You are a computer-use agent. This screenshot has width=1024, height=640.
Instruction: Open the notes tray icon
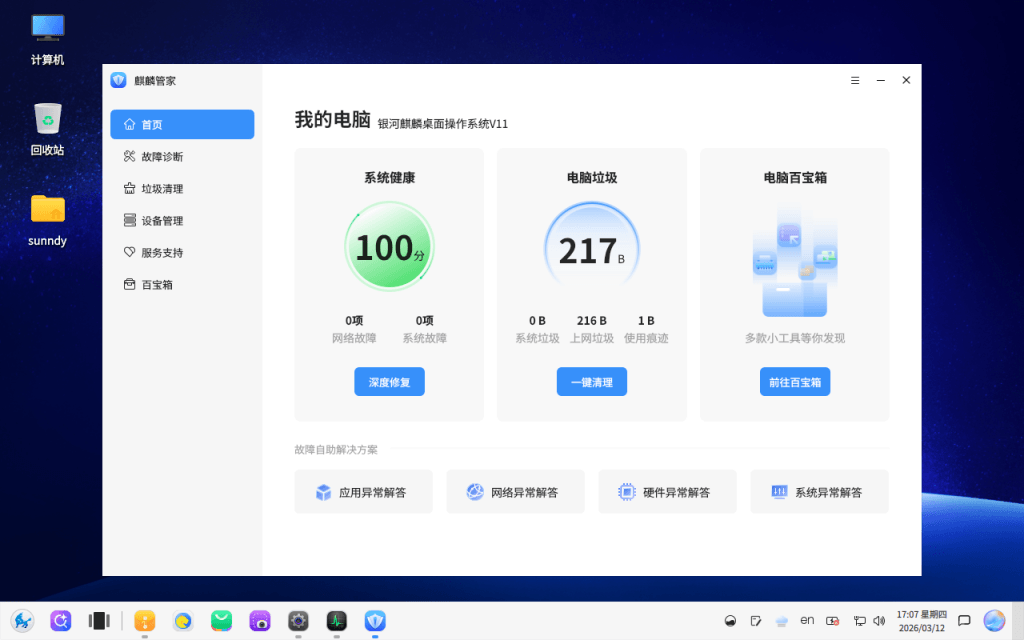click(756, 620)
